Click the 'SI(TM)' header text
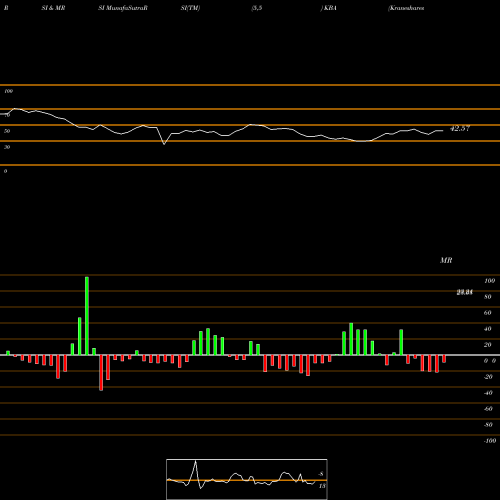The image size is (500, 500). 190,8
